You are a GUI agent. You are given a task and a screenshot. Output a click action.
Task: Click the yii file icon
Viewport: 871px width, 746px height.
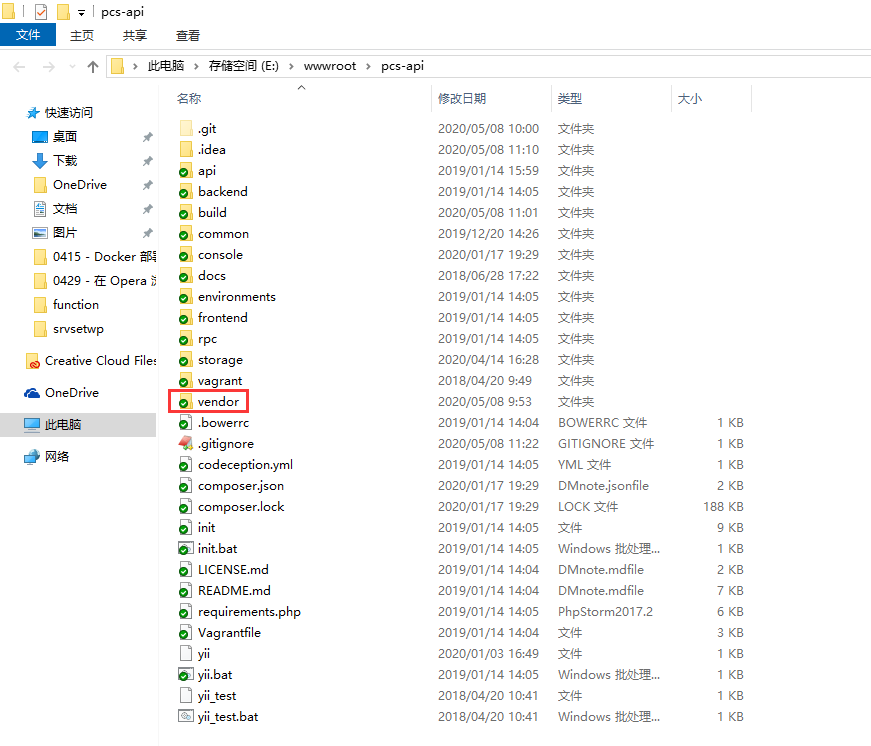pyautogui.click(x=186, y=653)
